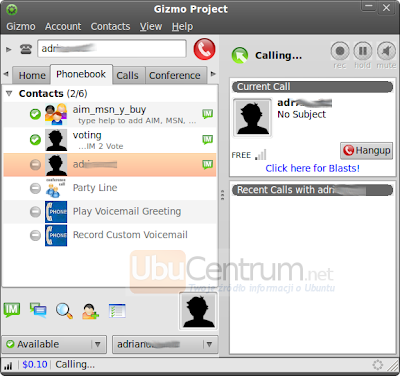Click the panel splitter handle dots
This screenshot has height=376, width=400.
click(x=223, y=195)
